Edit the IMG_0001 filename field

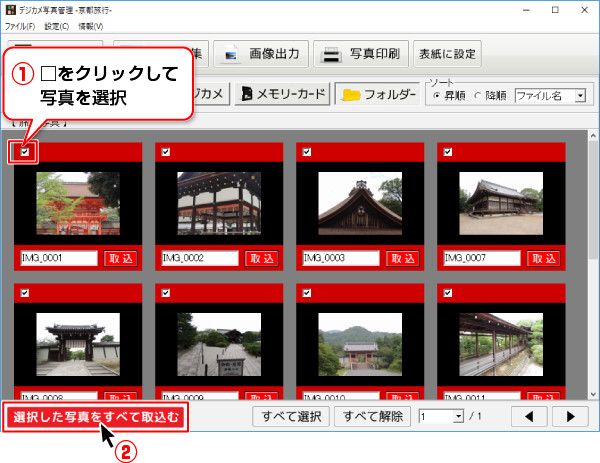coord(59,258)
